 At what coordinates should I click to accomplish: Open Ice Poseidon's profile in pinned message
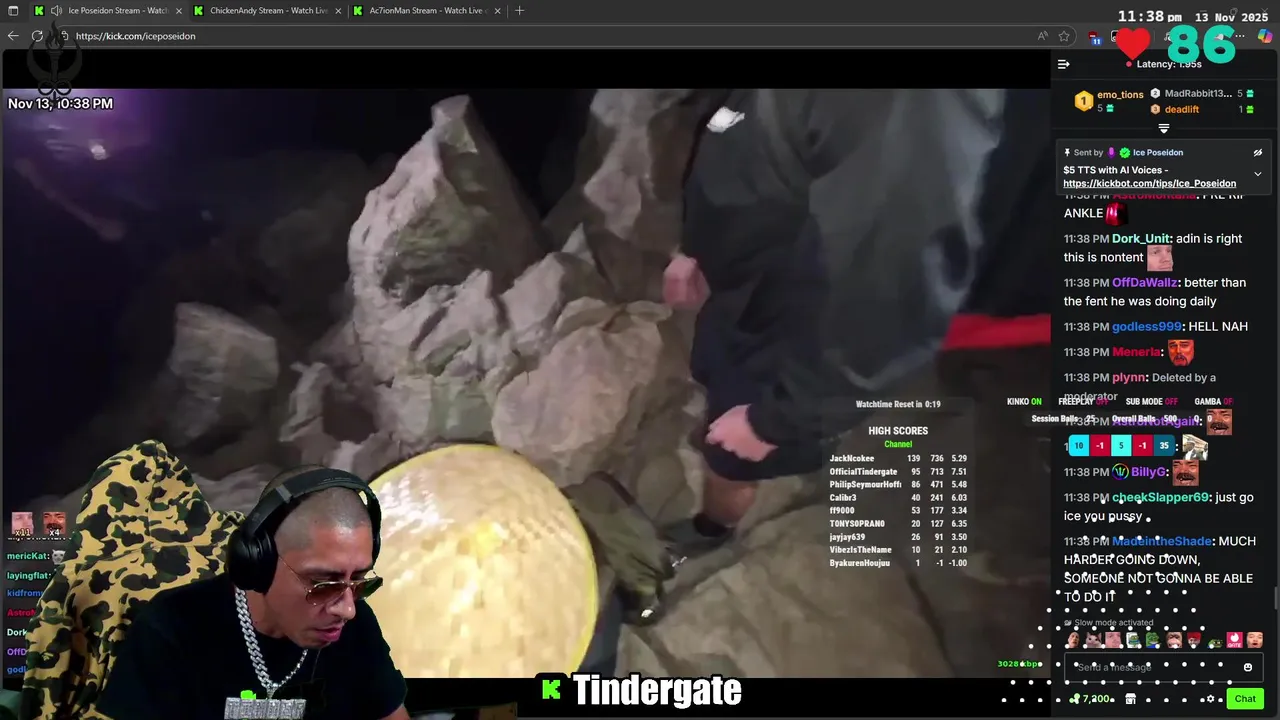(1158, 153)
